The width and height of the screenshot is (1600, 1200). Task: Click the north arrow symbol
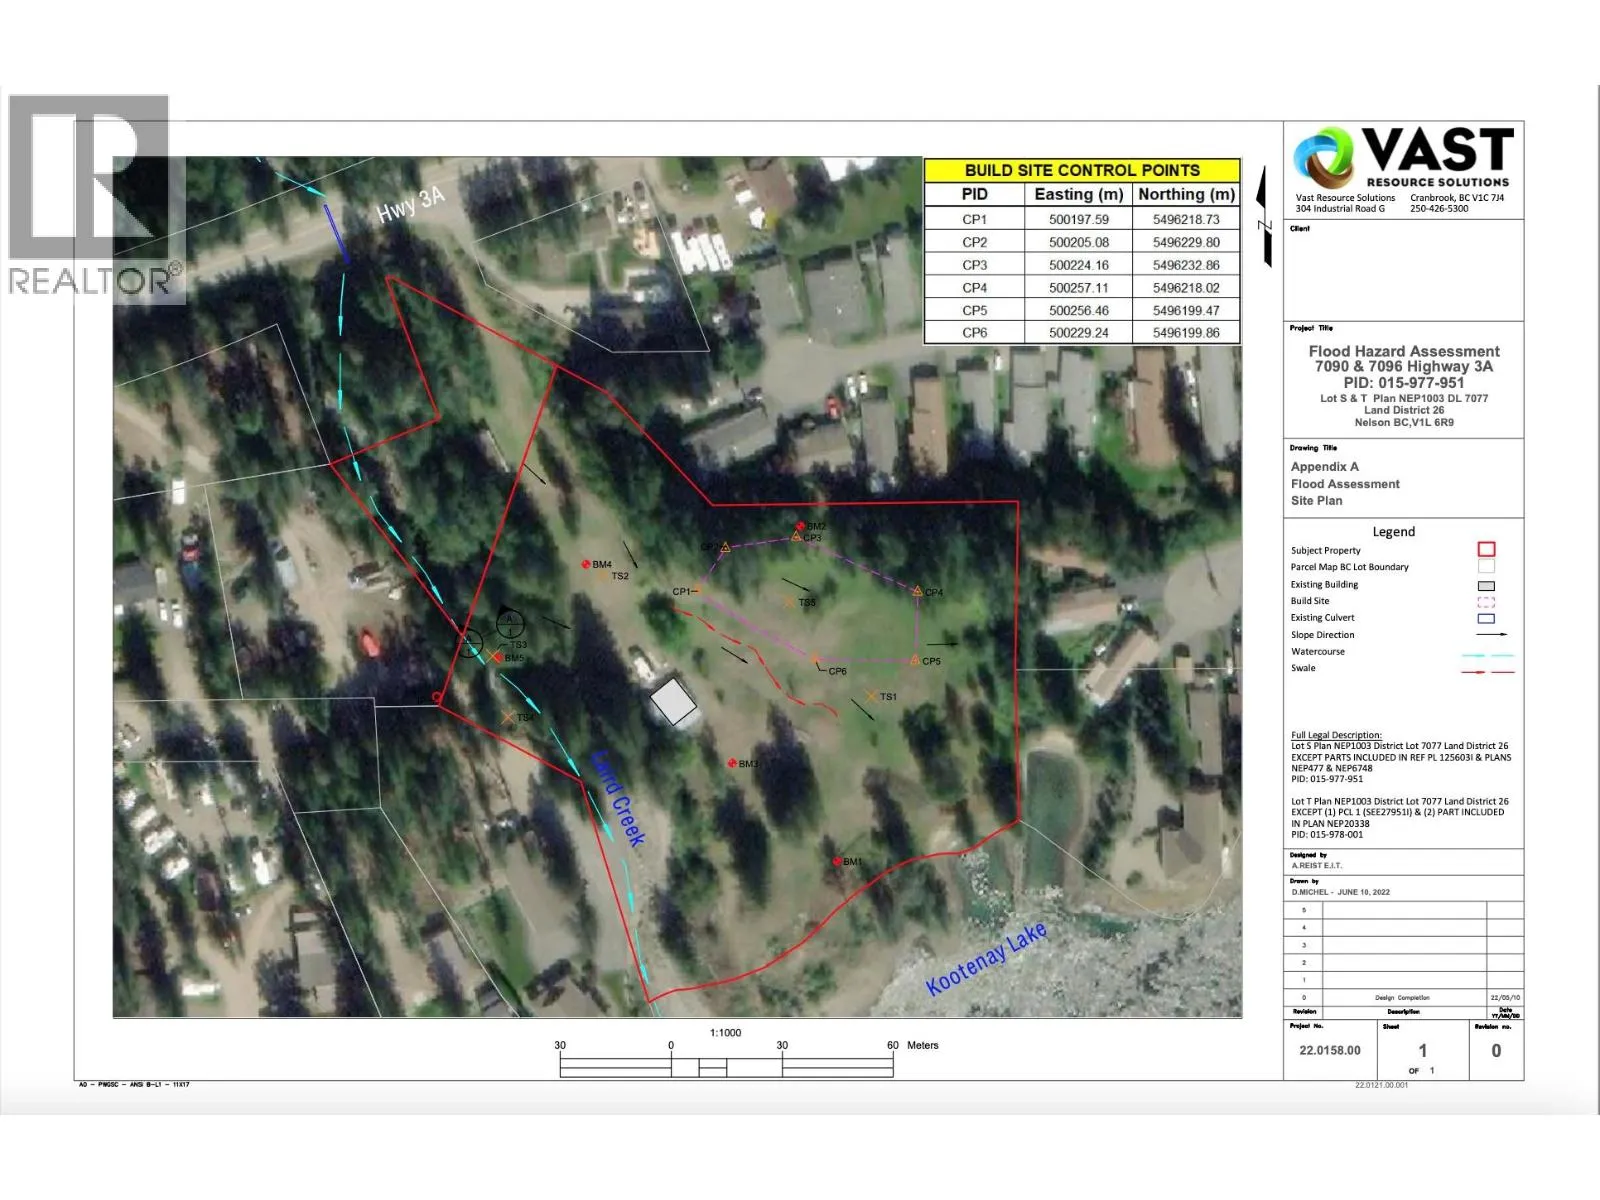[1267, 217]
